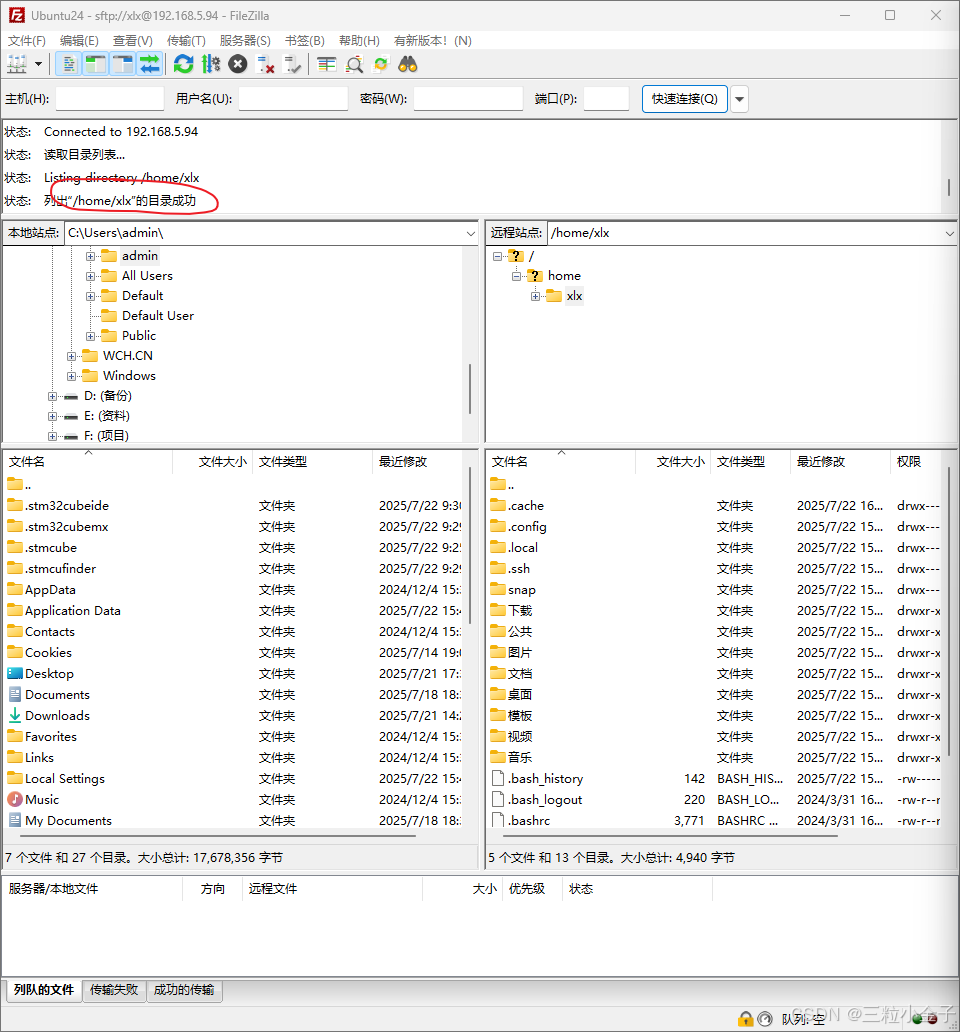The image size is (960, 1032).
Task: Toggle message log display icon
Action: [69, 64]
